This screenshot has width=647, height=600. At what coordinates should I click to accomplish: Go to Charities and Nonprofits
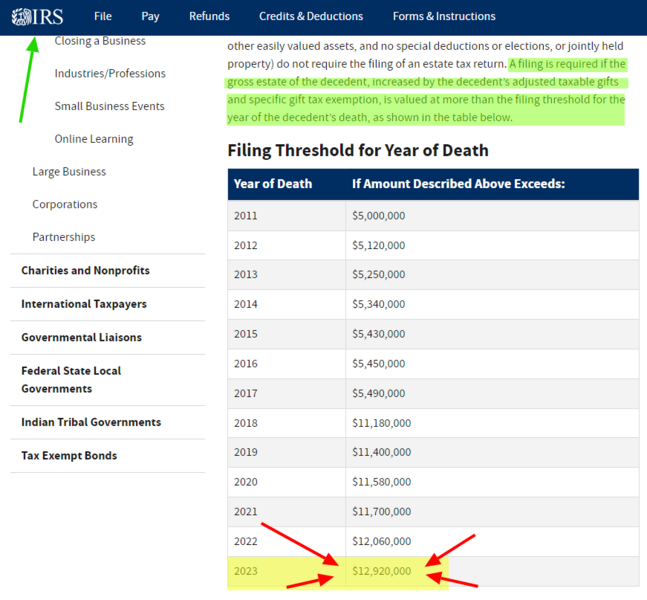pyautogui.click(x=85, y=271)
